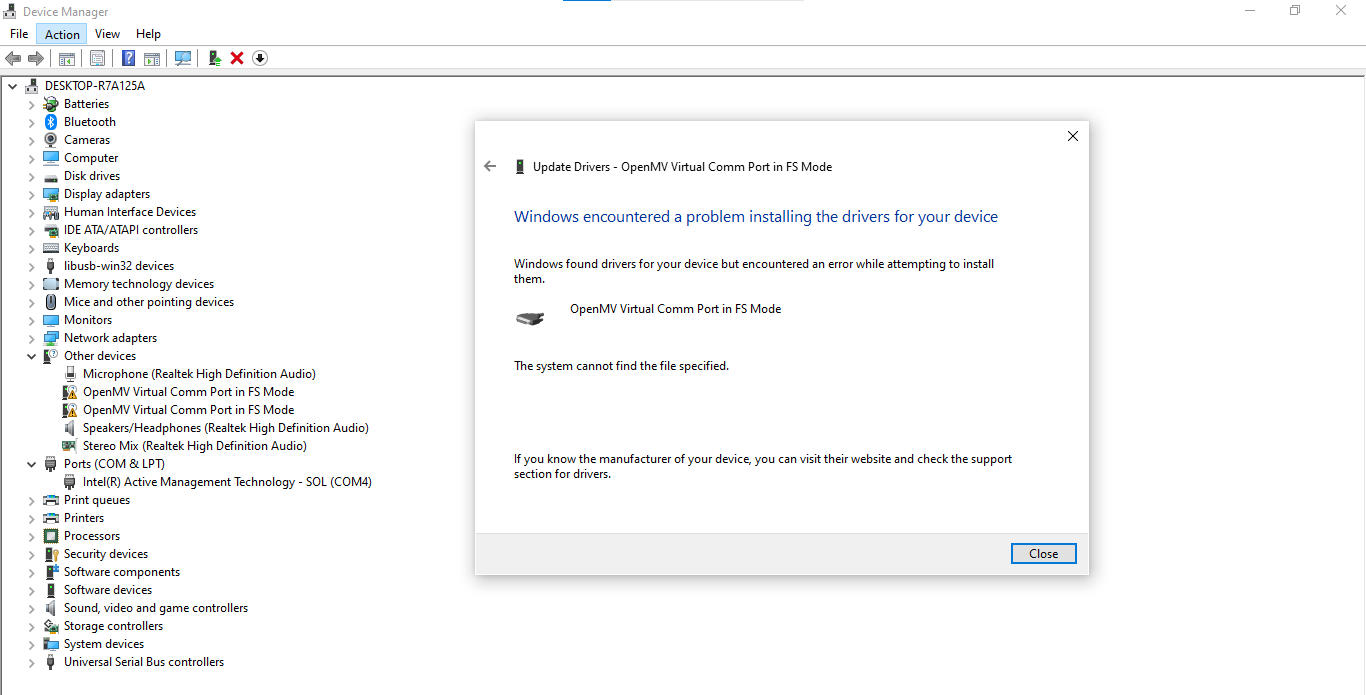Click the Display adapters category icon
This screenshot has height=695, width=1366.
pos(51,194)
